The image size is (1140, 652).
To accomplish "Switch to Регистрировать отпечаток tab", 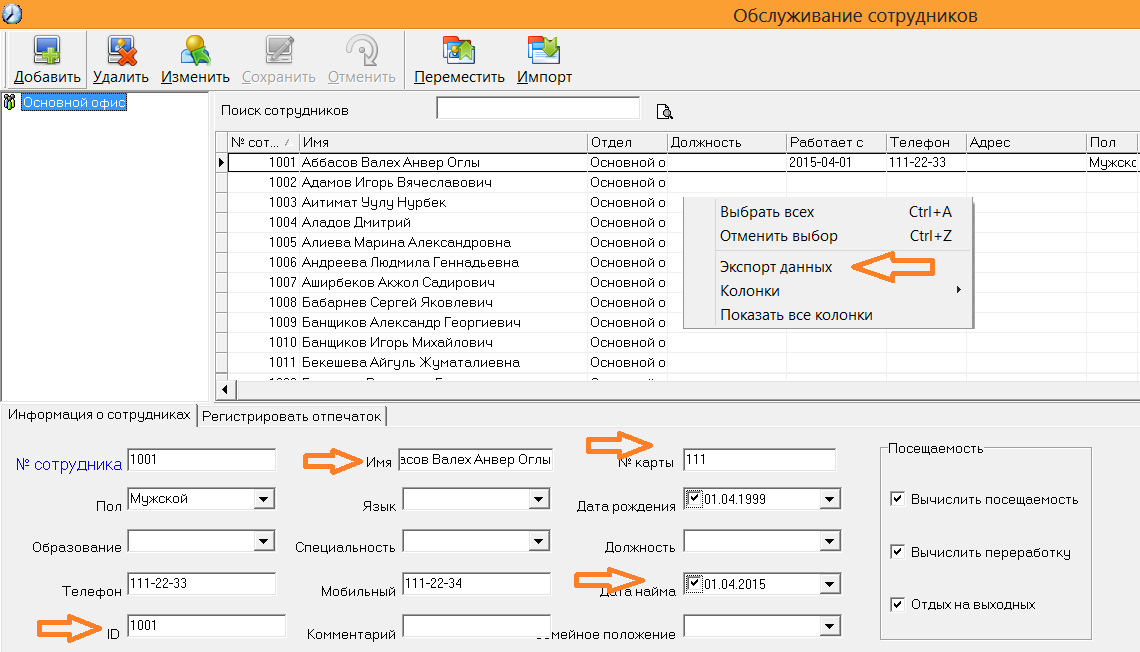I will [x=292, y=416].
